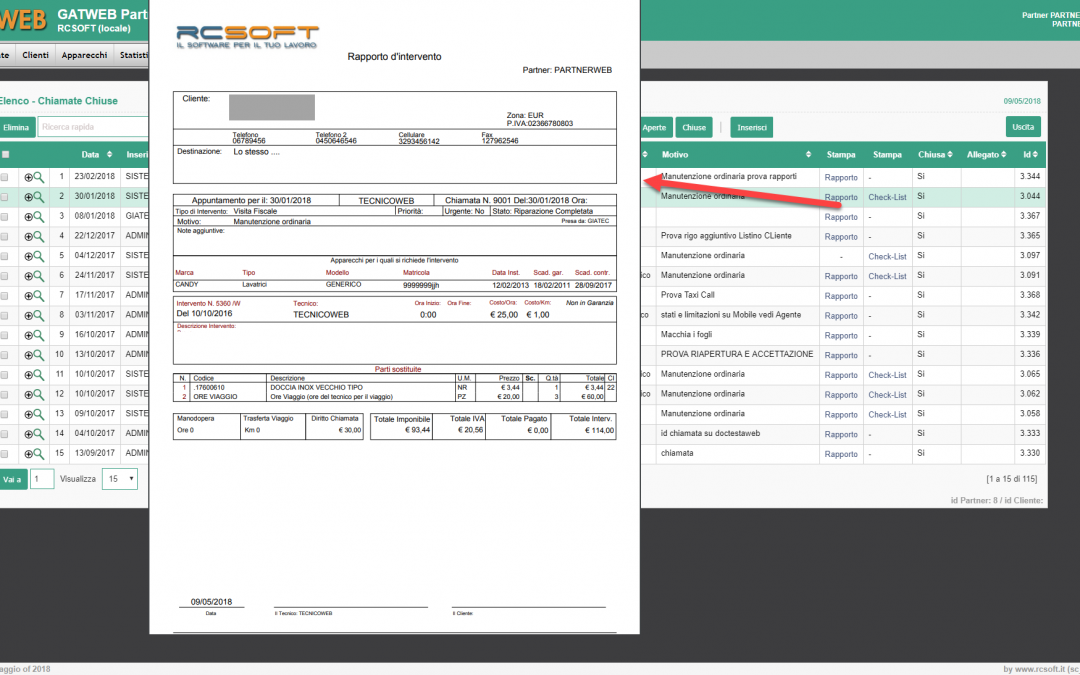The image size is (1080, 675).
Task: Open Rapporto link for Prova Taxi Call
Action: pos(841,295)
